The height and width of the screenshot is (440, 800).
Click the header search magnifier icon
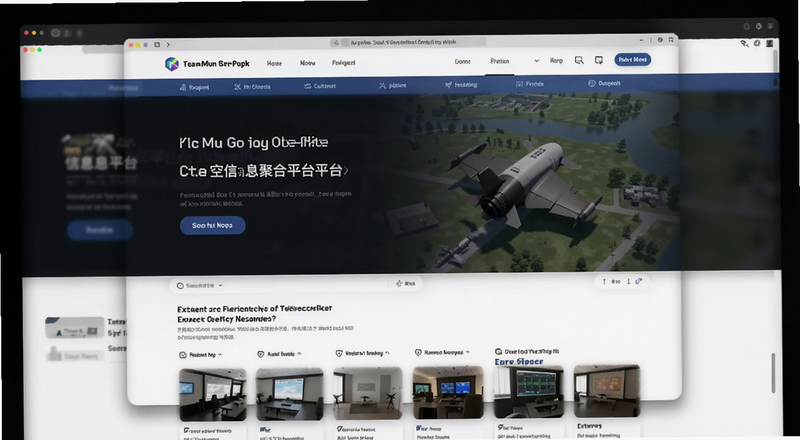coord(579,60)
